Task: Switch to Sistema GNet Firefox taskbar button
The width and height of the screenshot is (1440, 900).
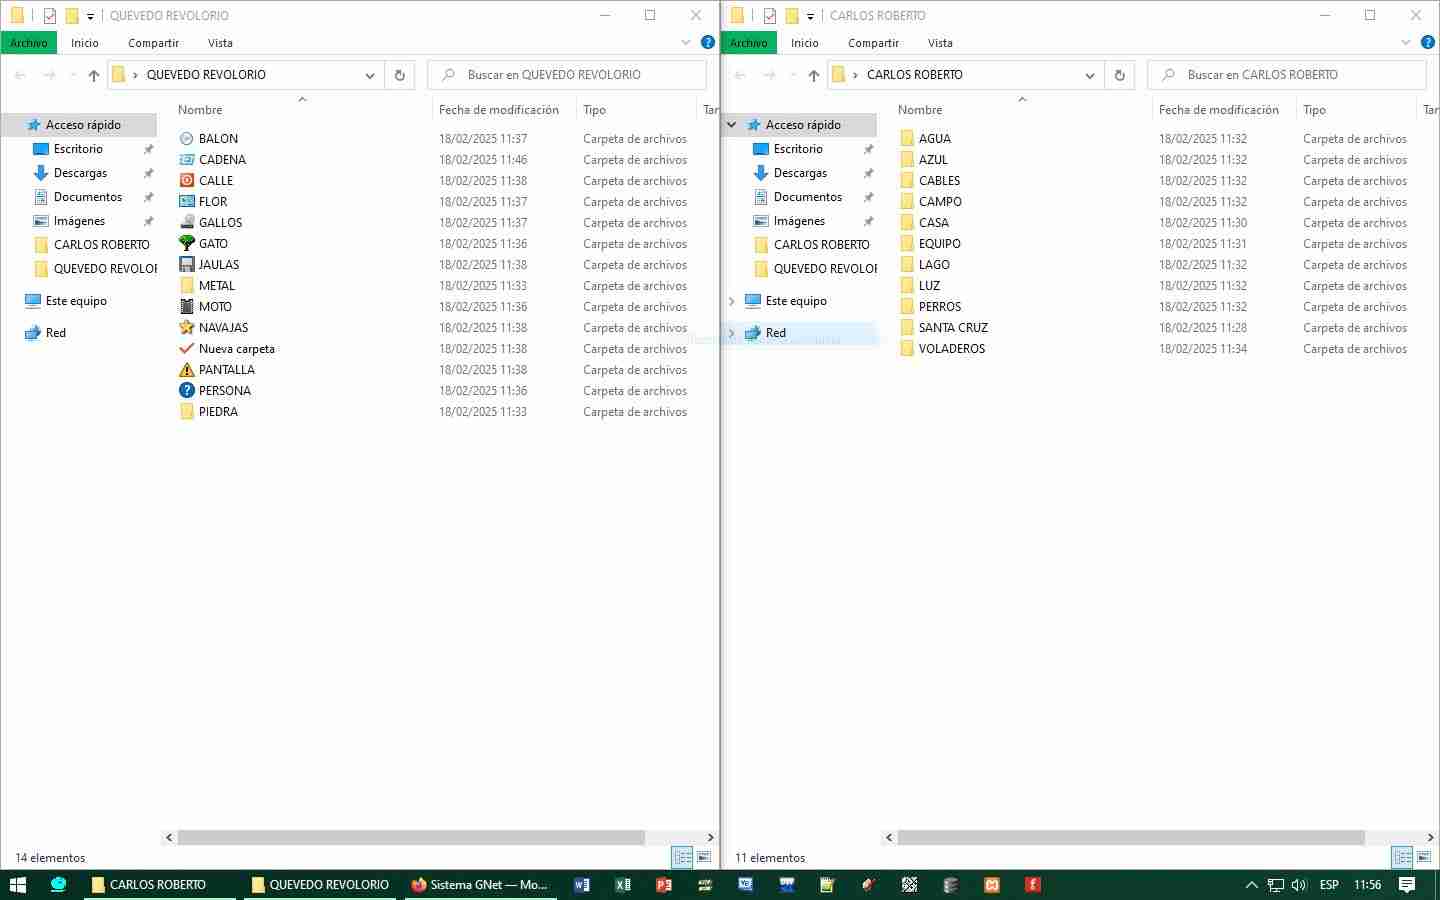Action: (480, 885)
